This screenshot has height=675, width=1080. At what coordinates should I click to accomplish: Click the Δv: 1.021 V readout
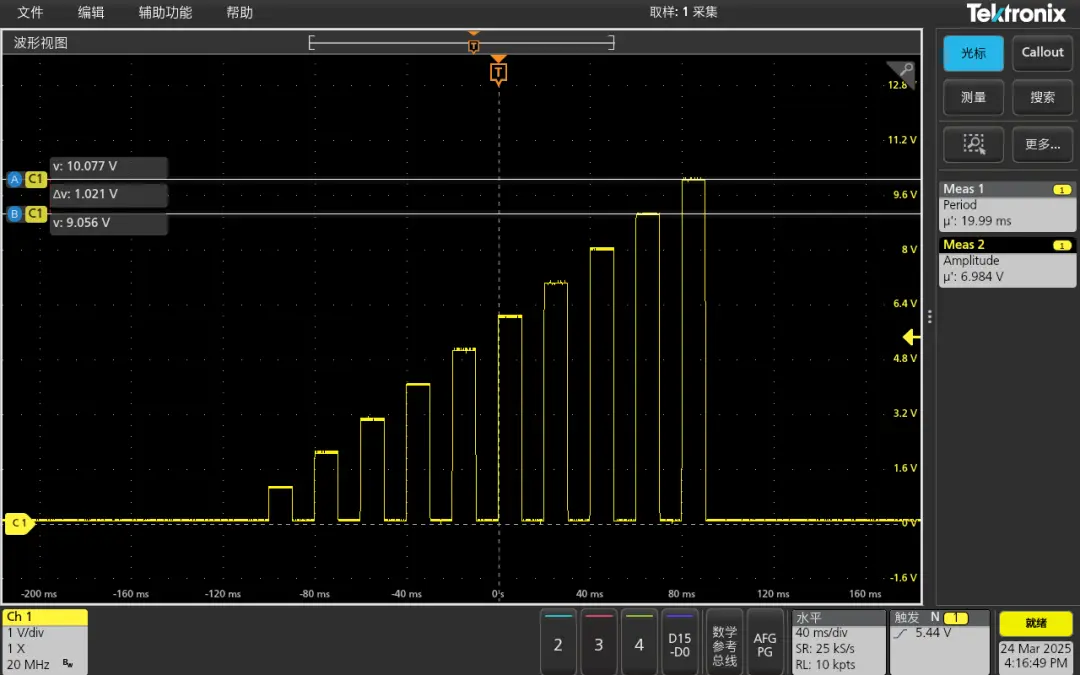coord(109,195)
